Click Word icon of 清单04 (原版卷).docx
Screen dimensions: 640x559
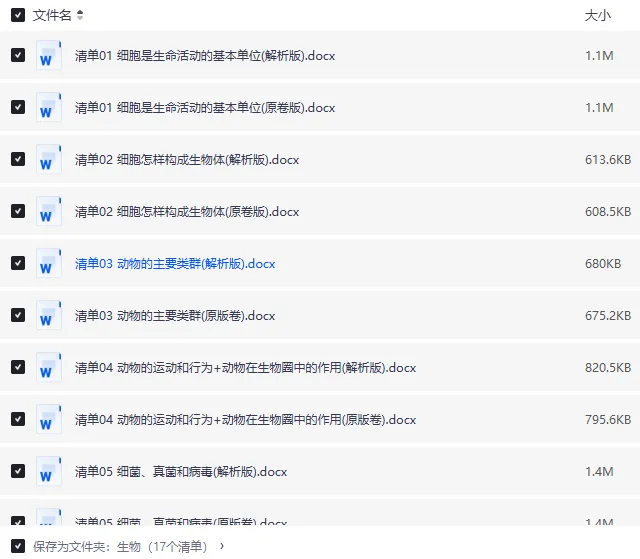tap(49, 419)
